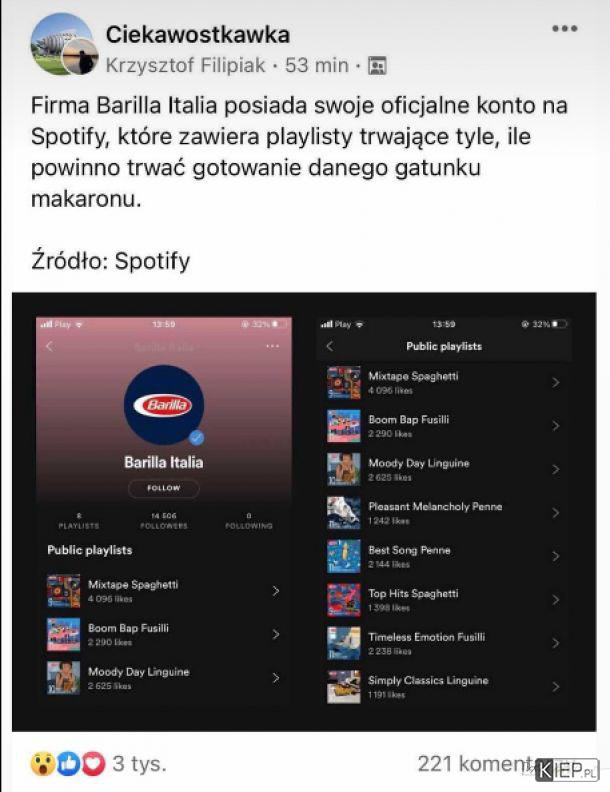This screenshot has width=610, height=792.
Task: Click the Barilla logo profile picture
Action: tap(164, 405)
